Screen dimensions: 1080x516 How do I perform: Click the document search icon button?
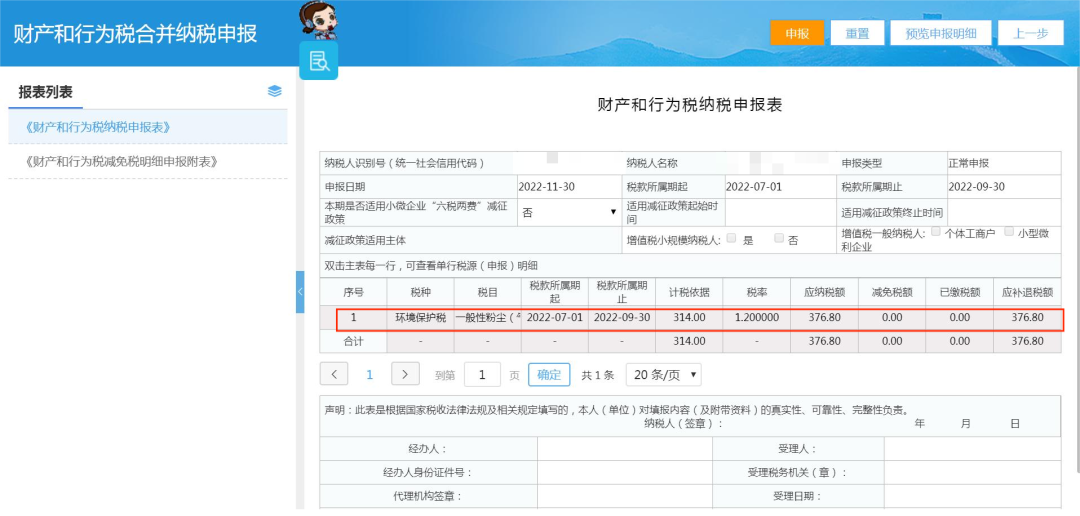[318, 61]
